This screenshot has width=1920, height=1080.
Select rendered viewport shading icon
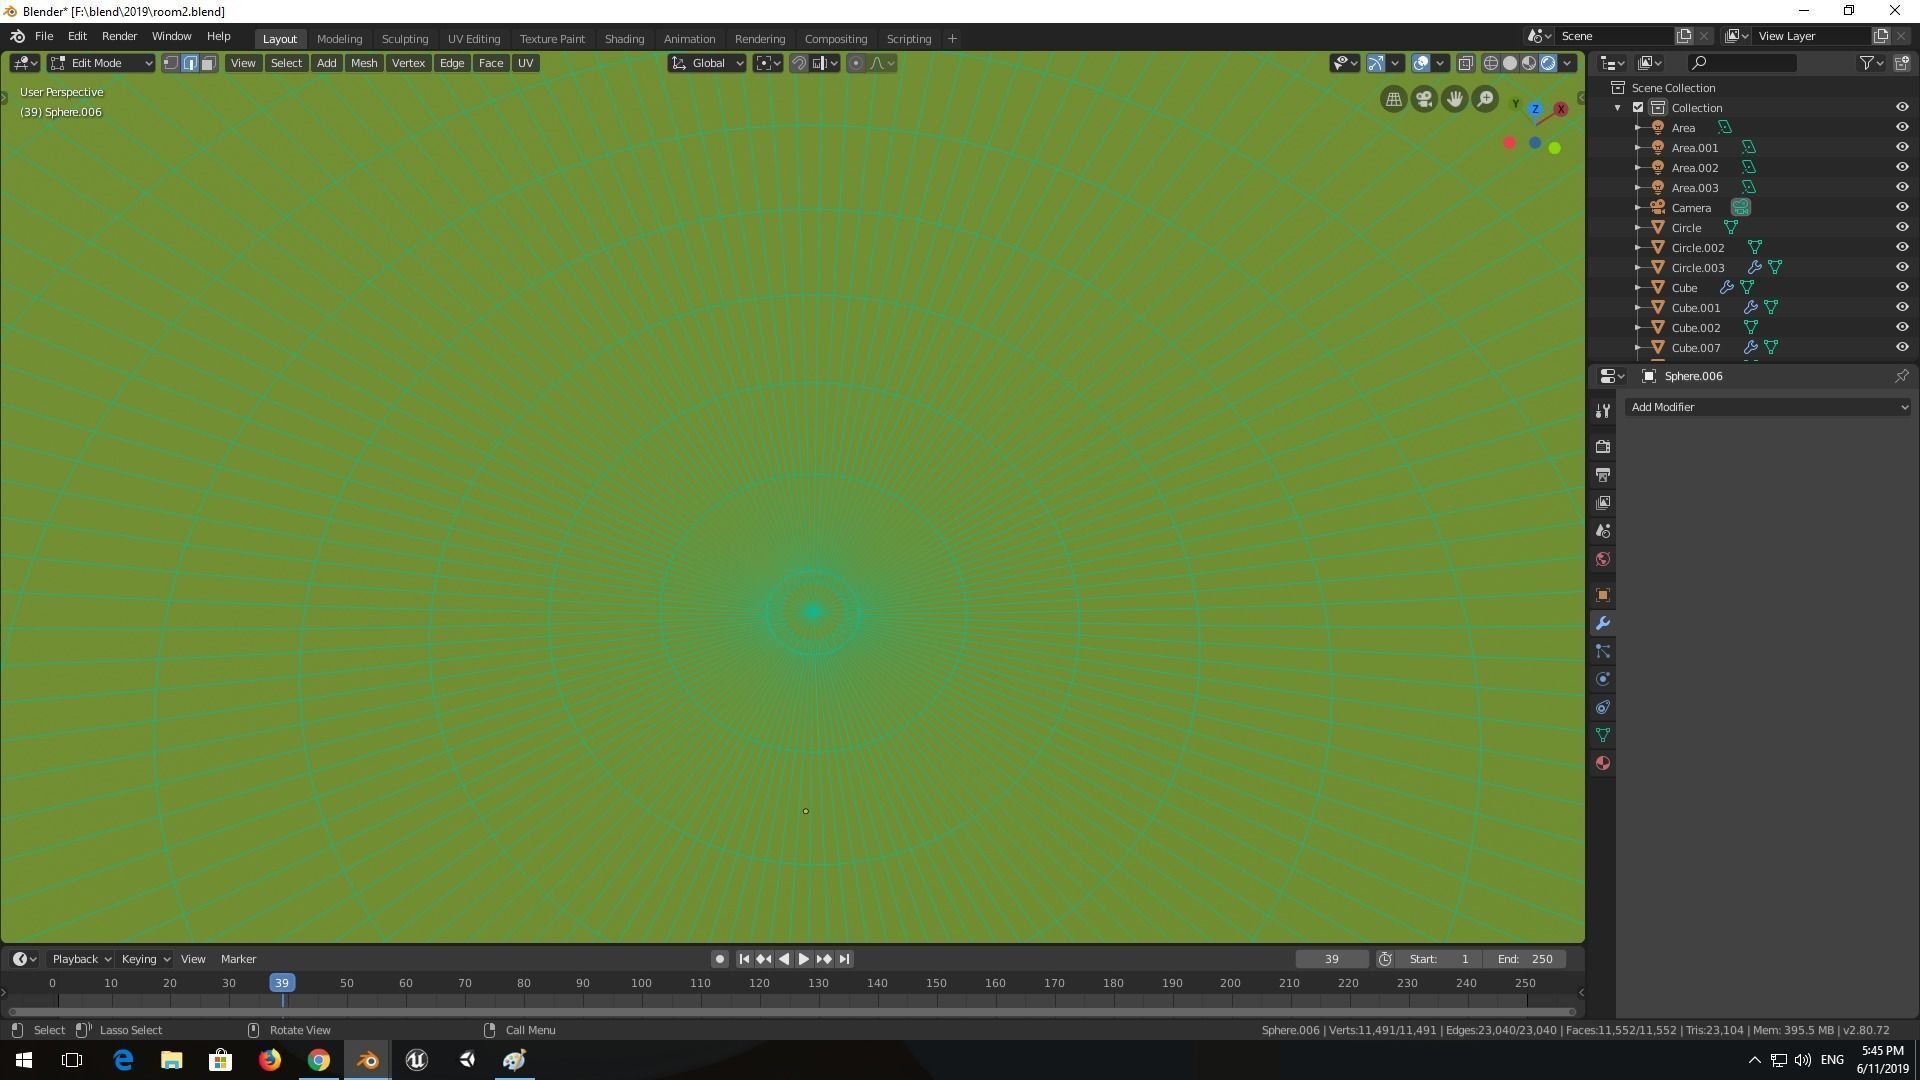click(1548, 63)
